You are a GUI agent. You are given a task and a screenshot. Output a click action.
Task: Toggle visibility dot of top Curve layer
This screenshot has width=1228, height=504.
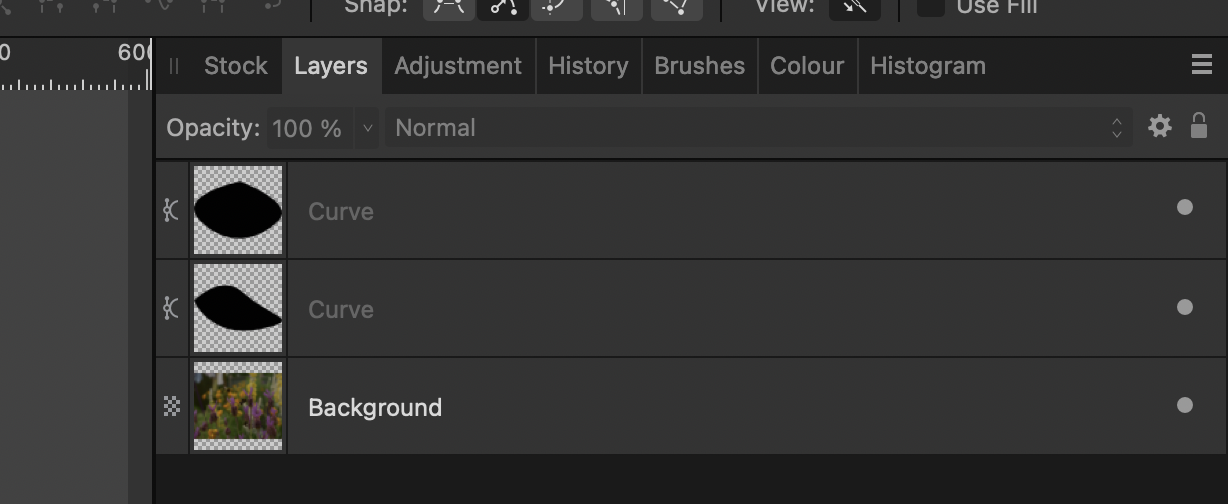(x=1185, y=208)
